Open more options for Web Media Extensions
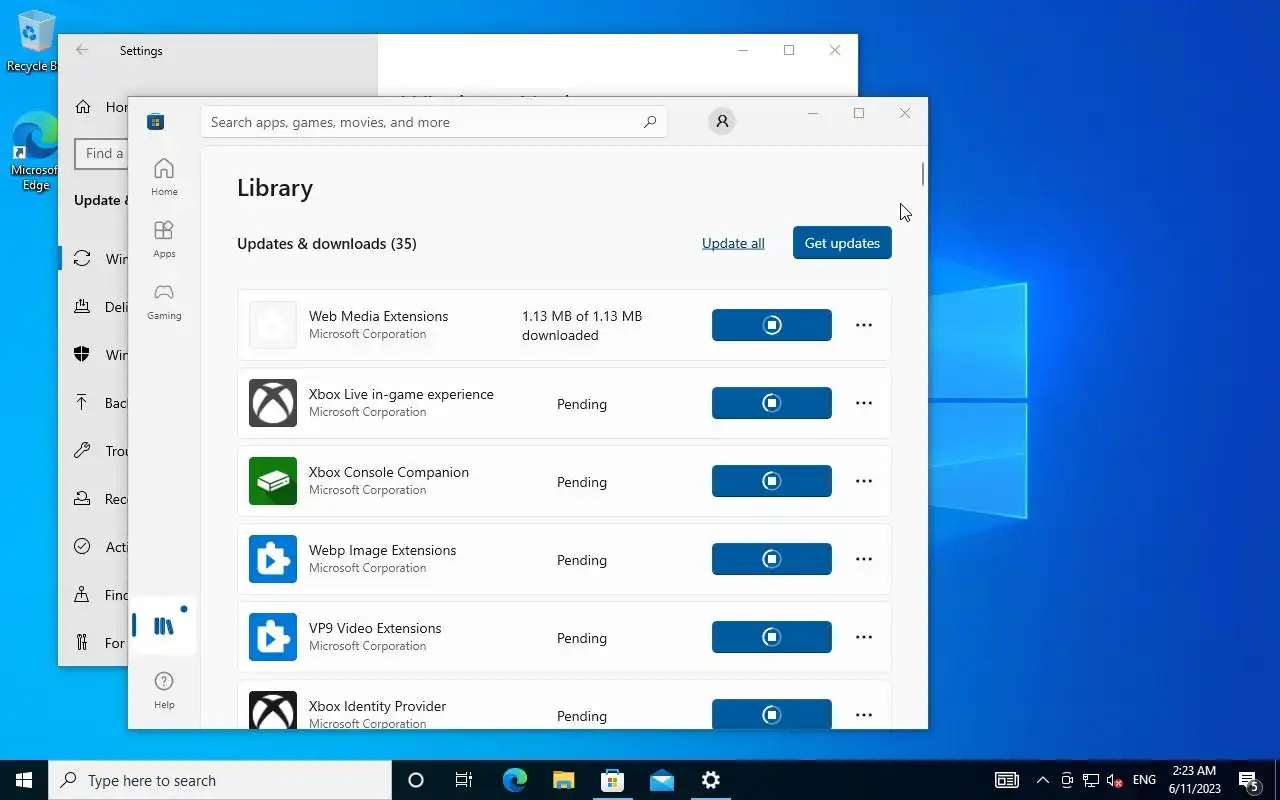The height and width of the screenshot is (800, 1280). click(x=864, y=325)
